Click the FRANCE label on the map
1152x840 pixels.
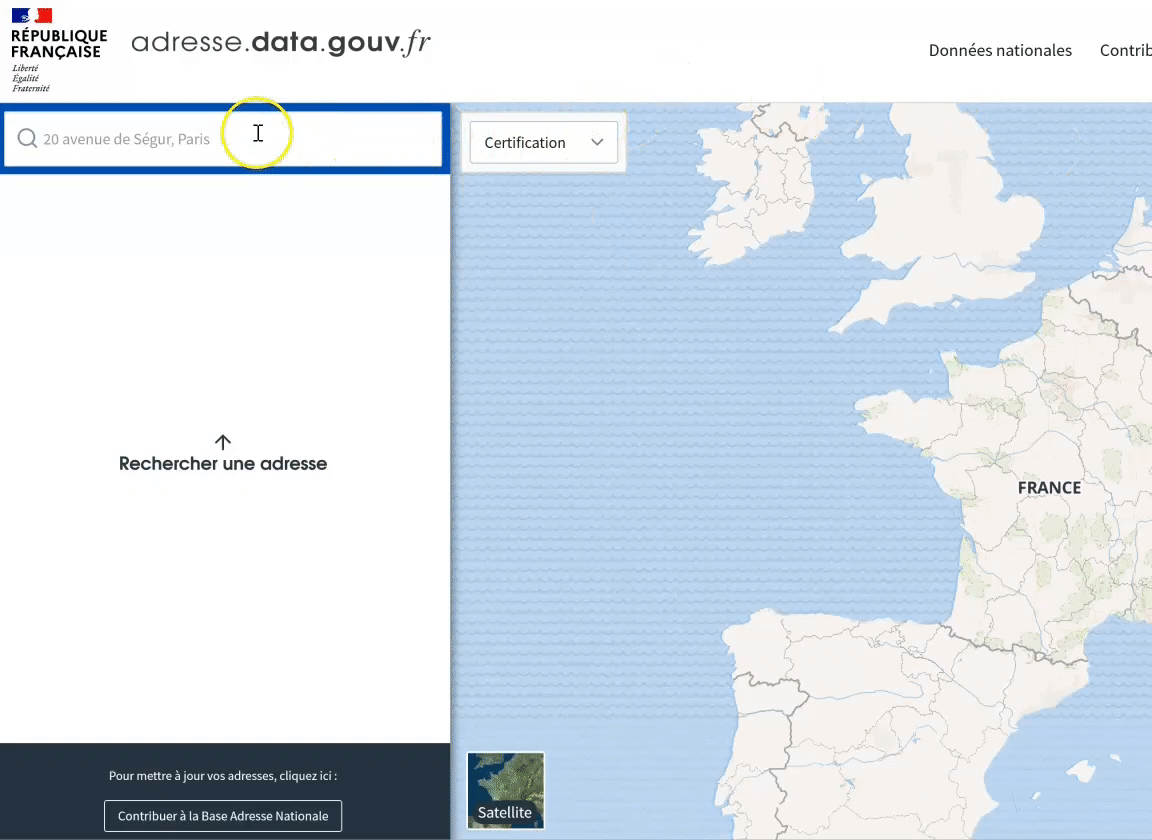pyautogui.click(x=1049, y=488)
